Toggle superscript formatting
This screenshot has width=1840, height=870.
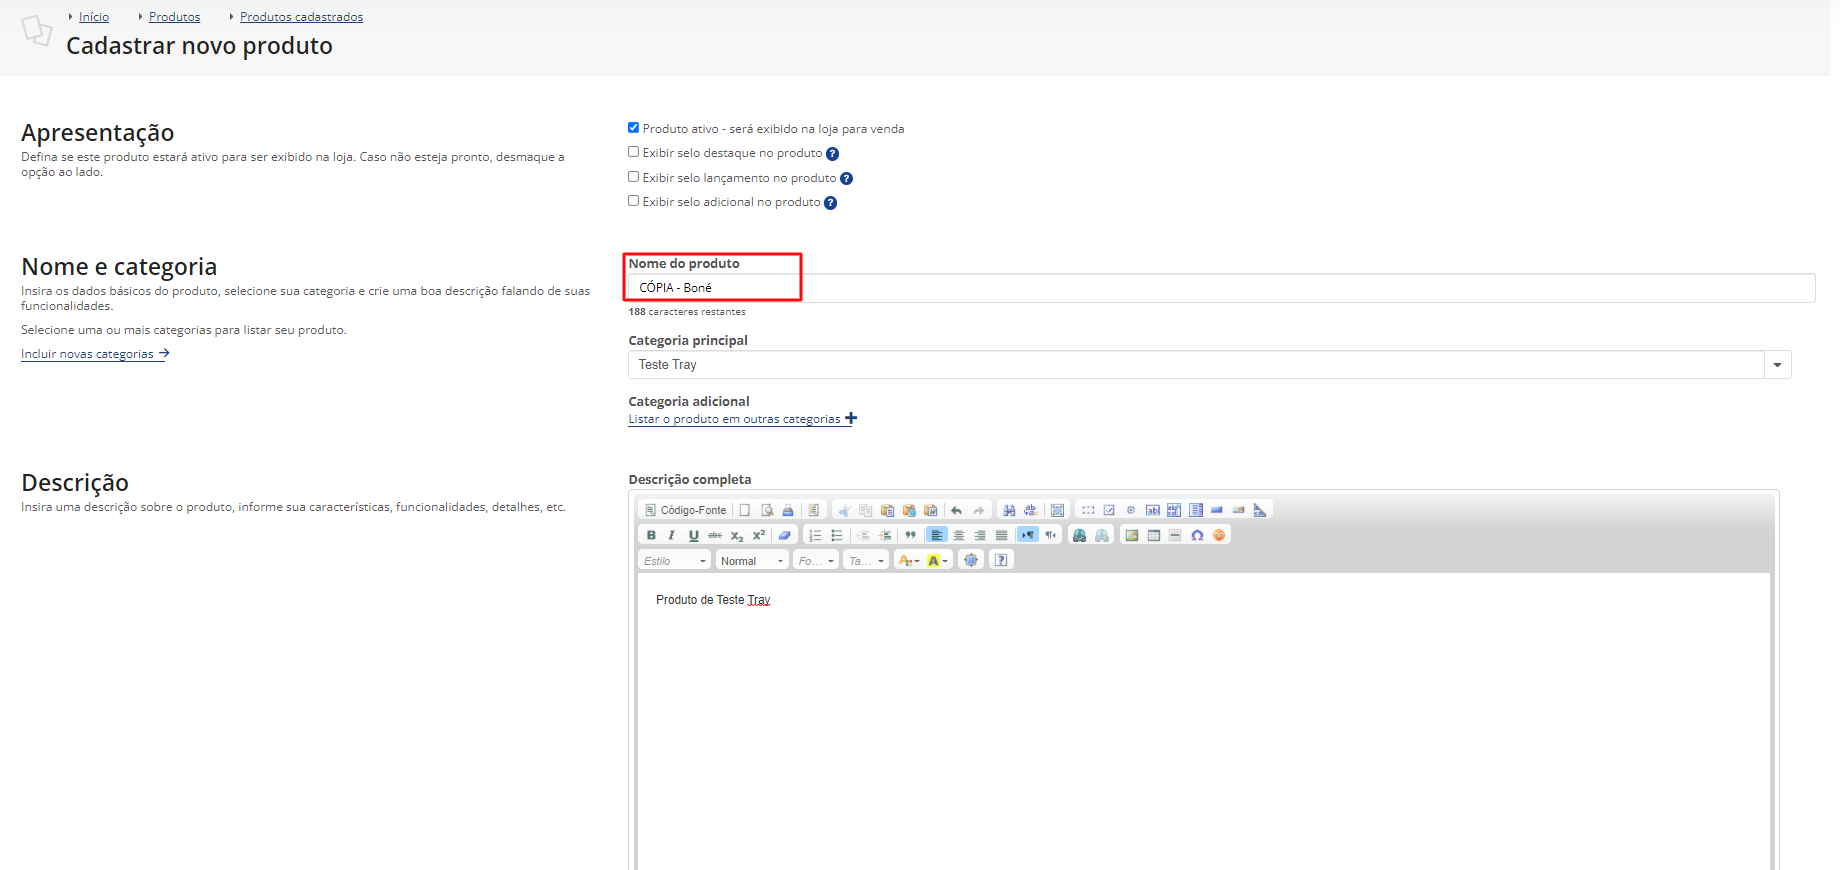point(759,535)
